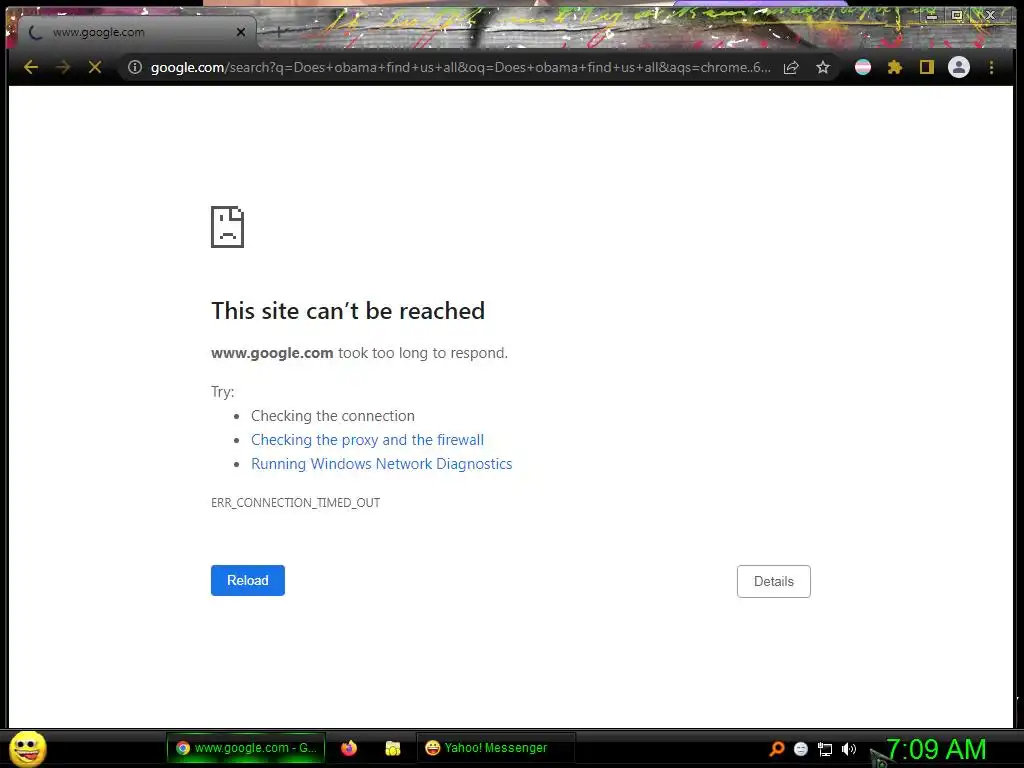Open the striped flag extension icon

pos(863,67)
